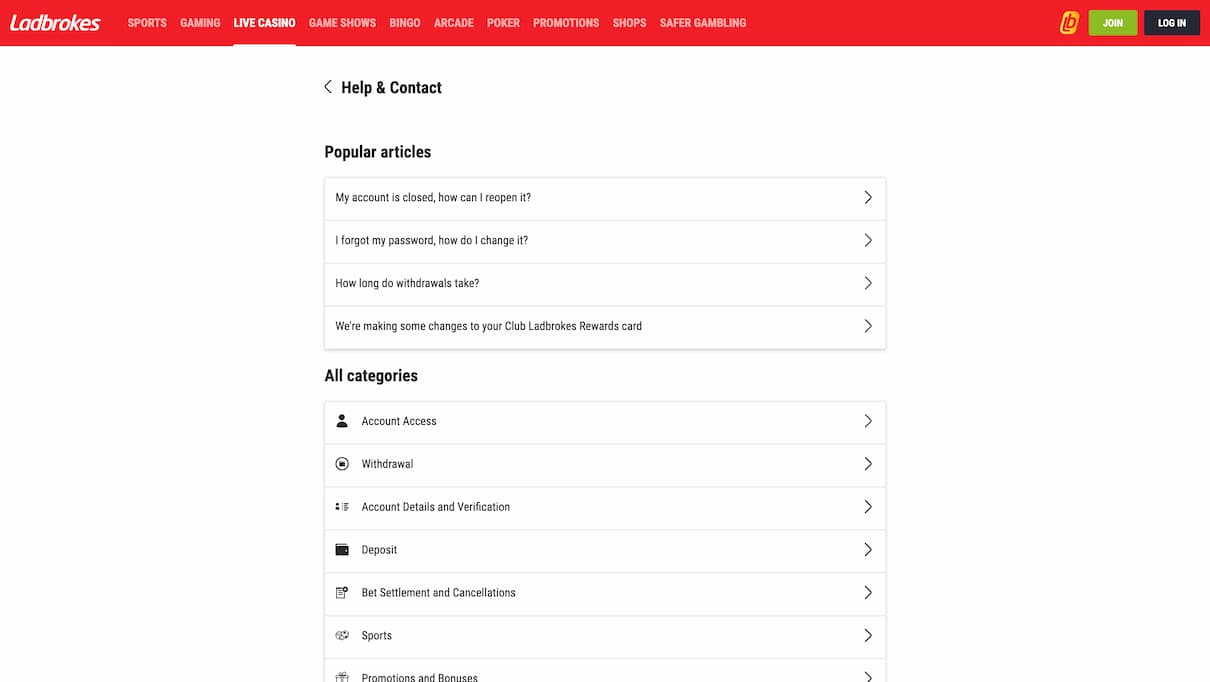
Task: Open the forgot password article link
Action: coord(604,240)
